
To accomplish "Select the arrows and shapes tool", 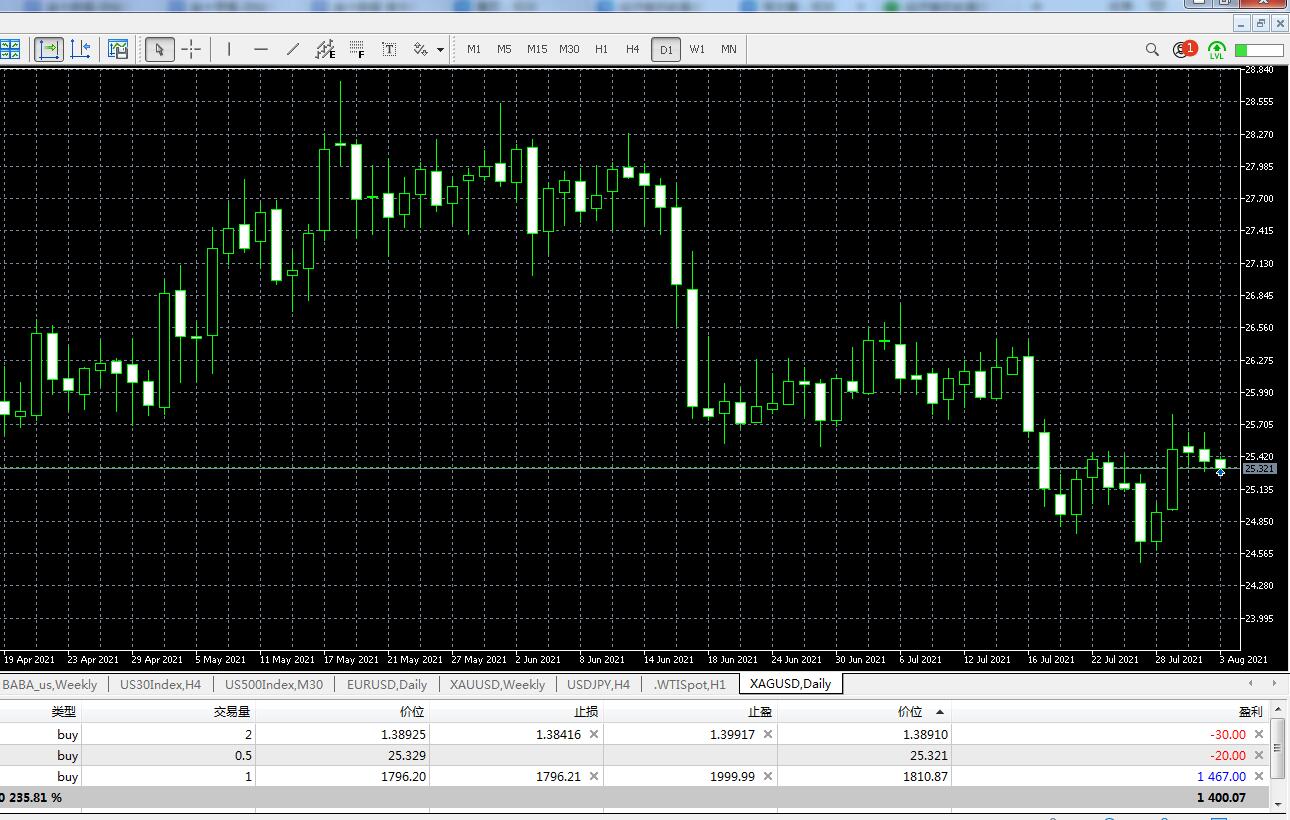I will [x=421, y=49].
